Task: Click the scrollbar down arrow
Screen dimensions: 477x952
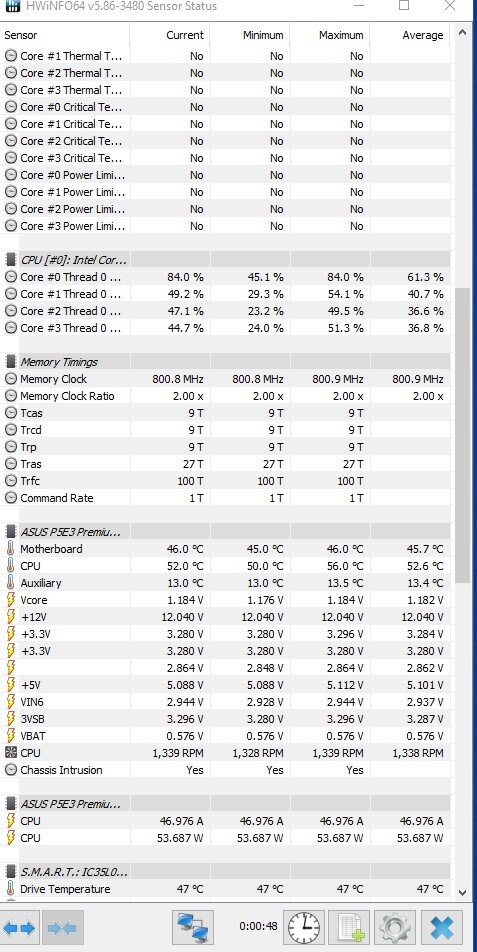Action: point(462,892)
